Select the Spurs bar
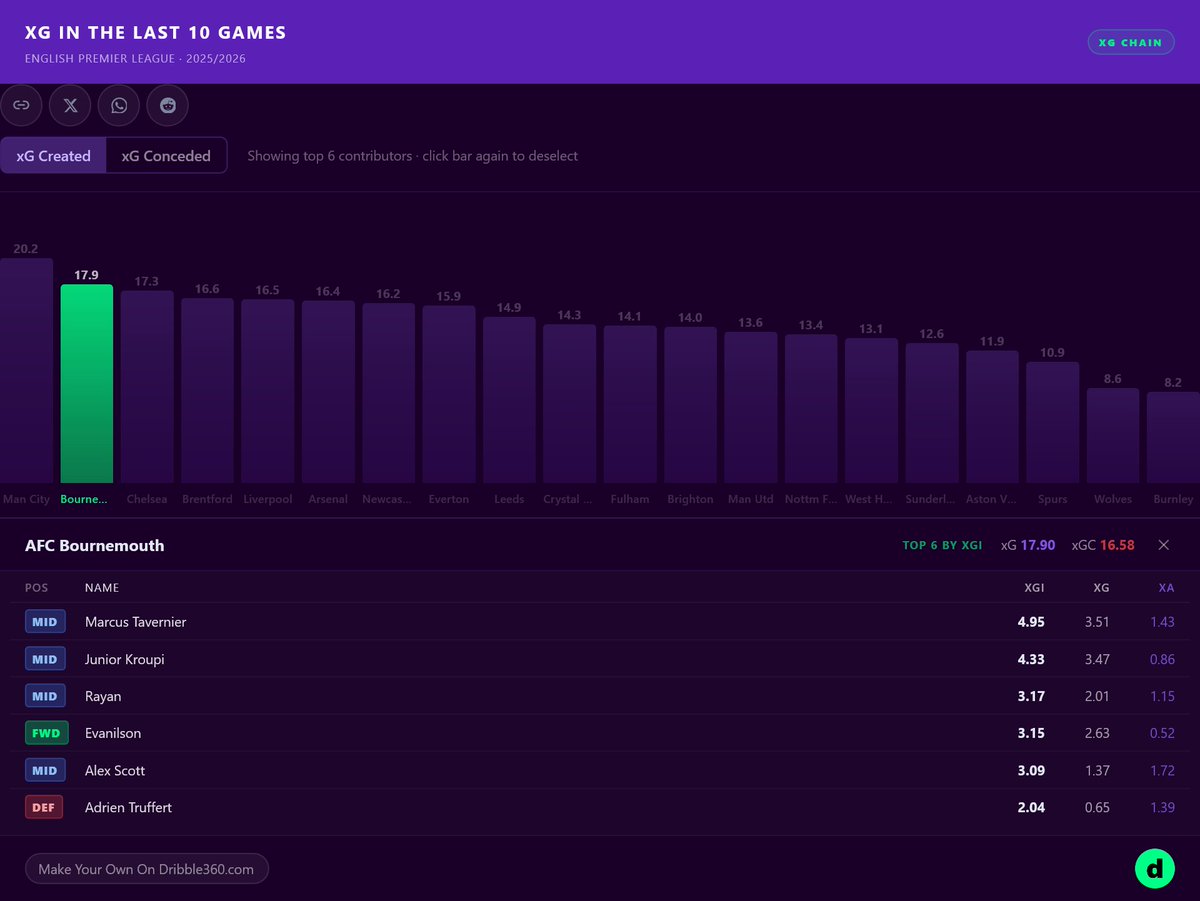 click(1052, 423)
